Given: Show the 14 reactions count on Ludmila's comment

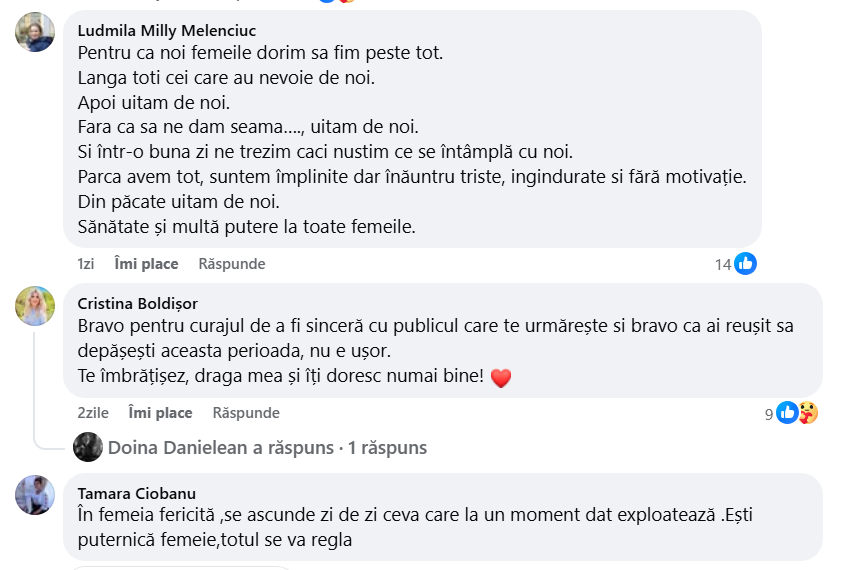Looking at the screenshot, I should pos(723,264).
